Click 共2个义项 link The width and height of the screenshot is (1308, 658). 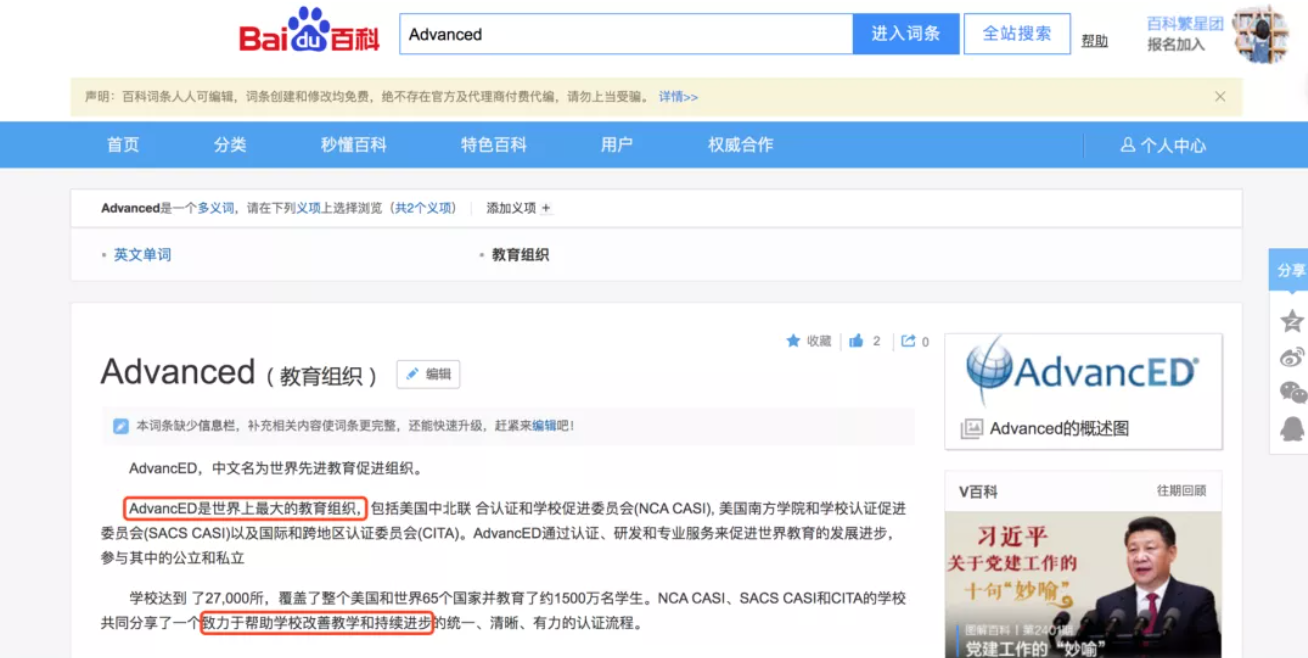(423, 209)
